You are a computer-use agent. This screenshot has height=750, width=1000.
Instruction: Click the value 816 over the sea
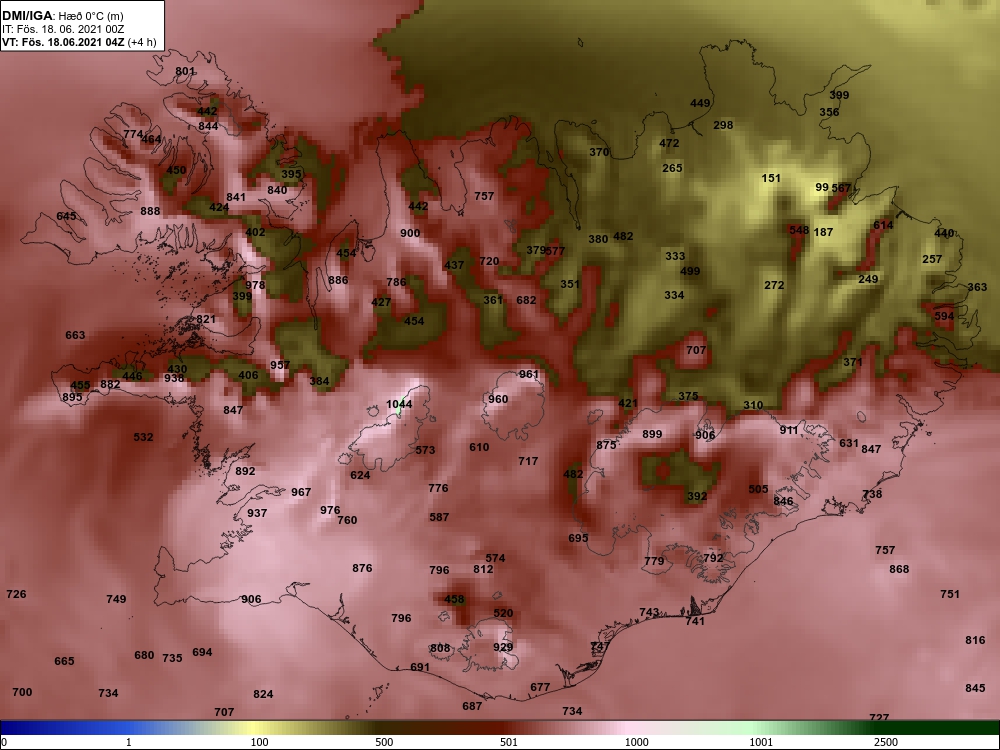tap(975, 640)
